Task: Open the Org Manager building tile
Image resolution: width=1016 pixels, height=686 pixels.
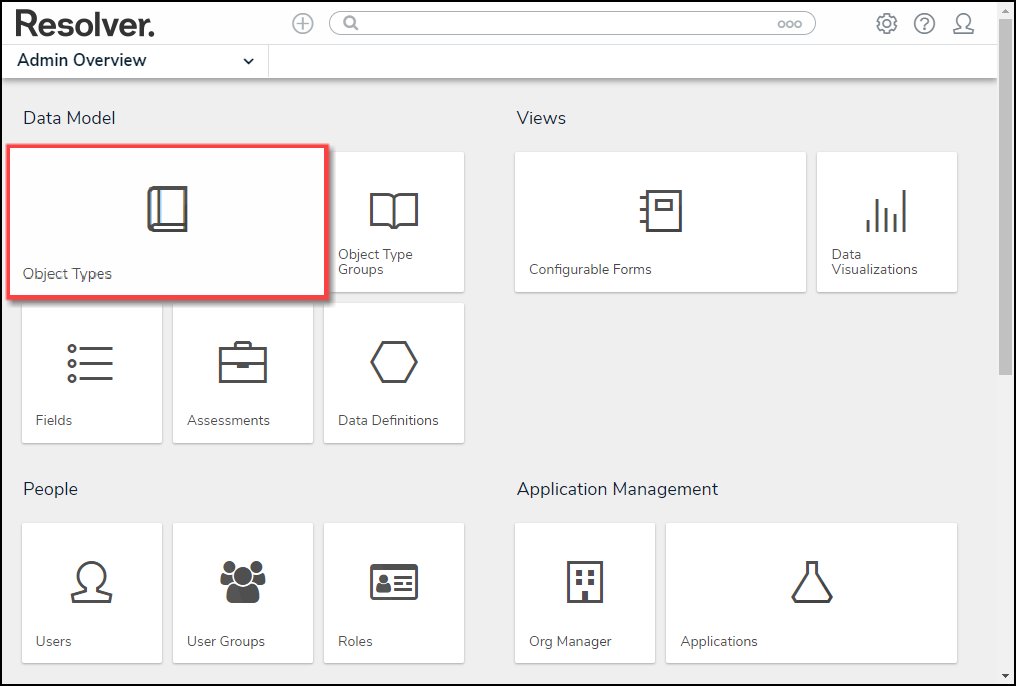Action: [584, 593]
